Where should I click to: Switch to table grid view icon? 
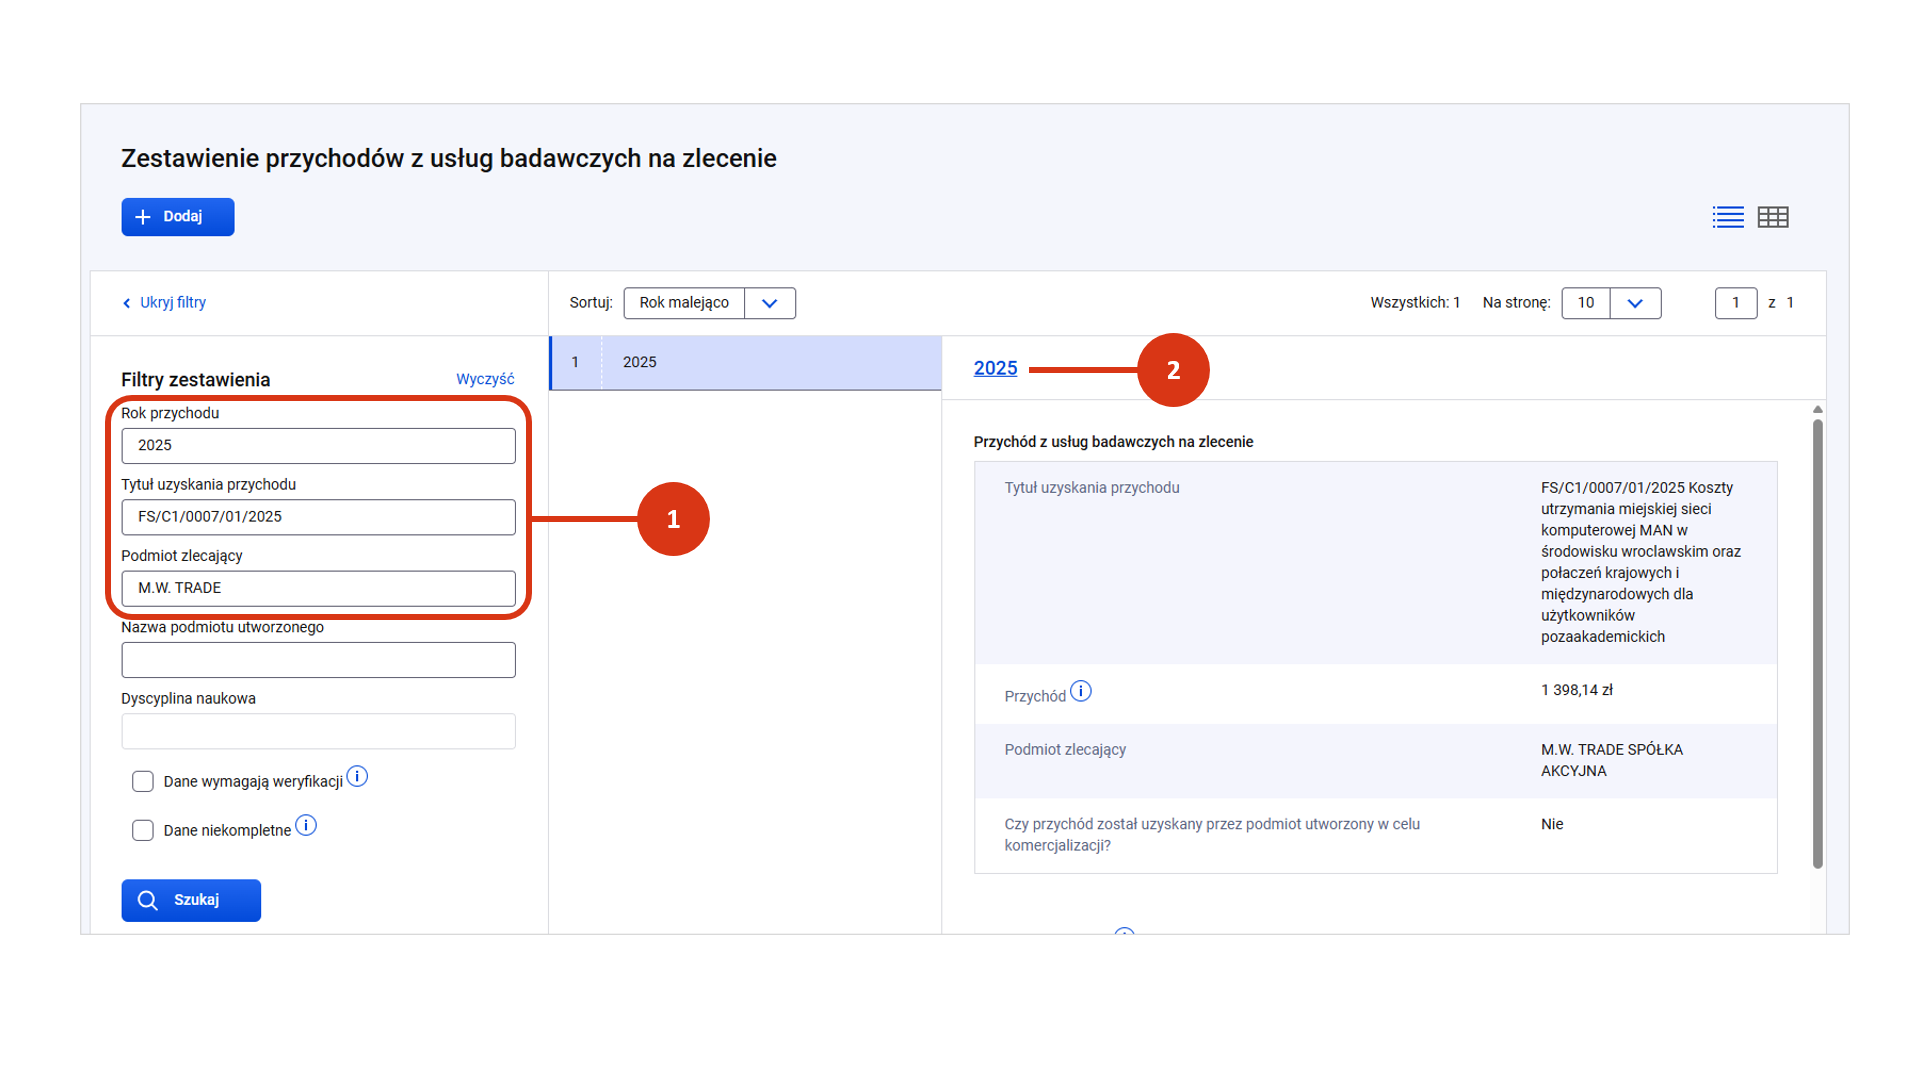[1773, 217]
